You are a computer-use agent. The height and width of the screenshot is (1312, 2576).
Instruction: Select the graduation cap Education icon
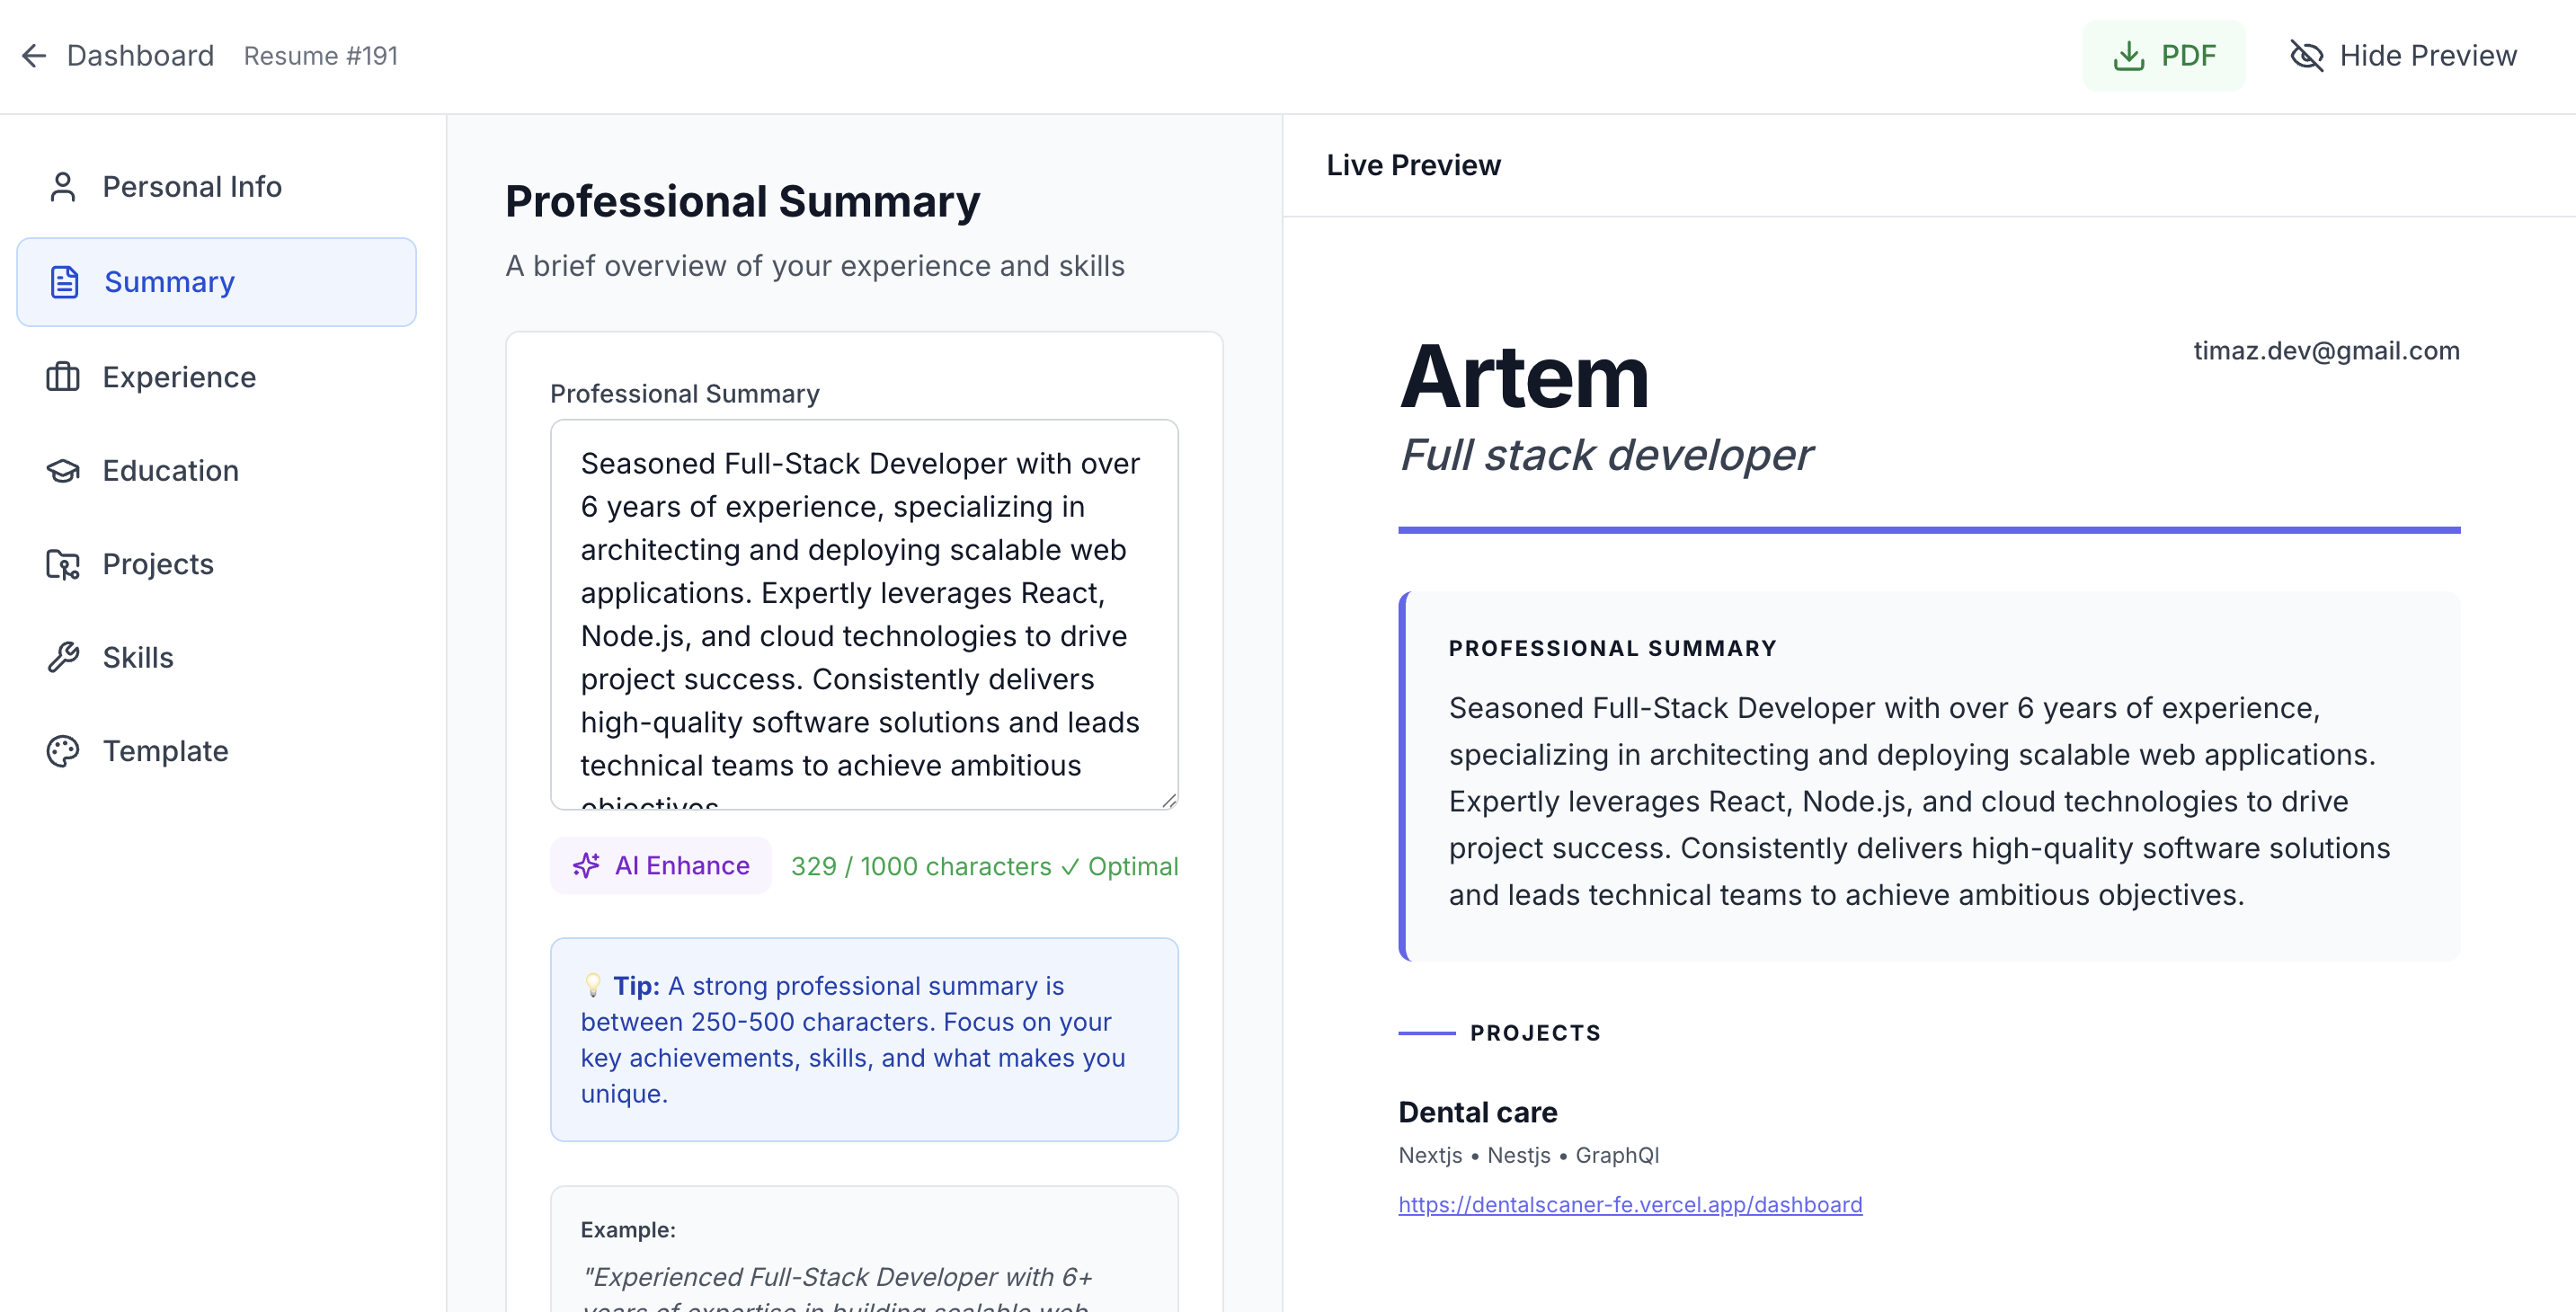(x=63, y=470)
